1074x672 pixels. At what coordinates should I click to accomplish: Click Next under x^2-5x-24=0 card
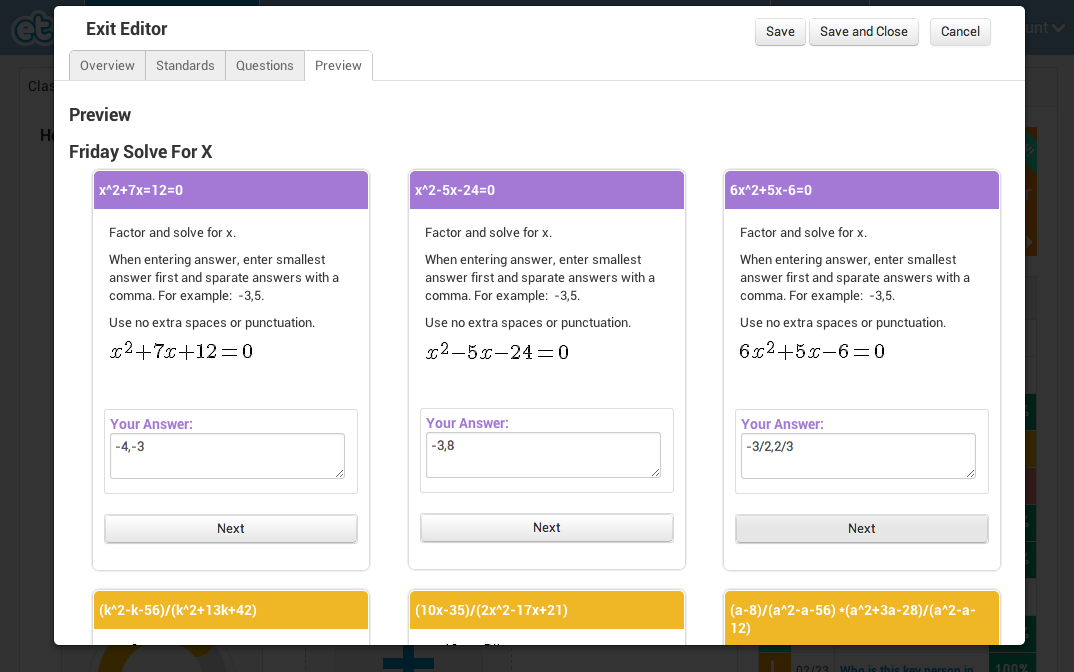click(x=547, y=527)
